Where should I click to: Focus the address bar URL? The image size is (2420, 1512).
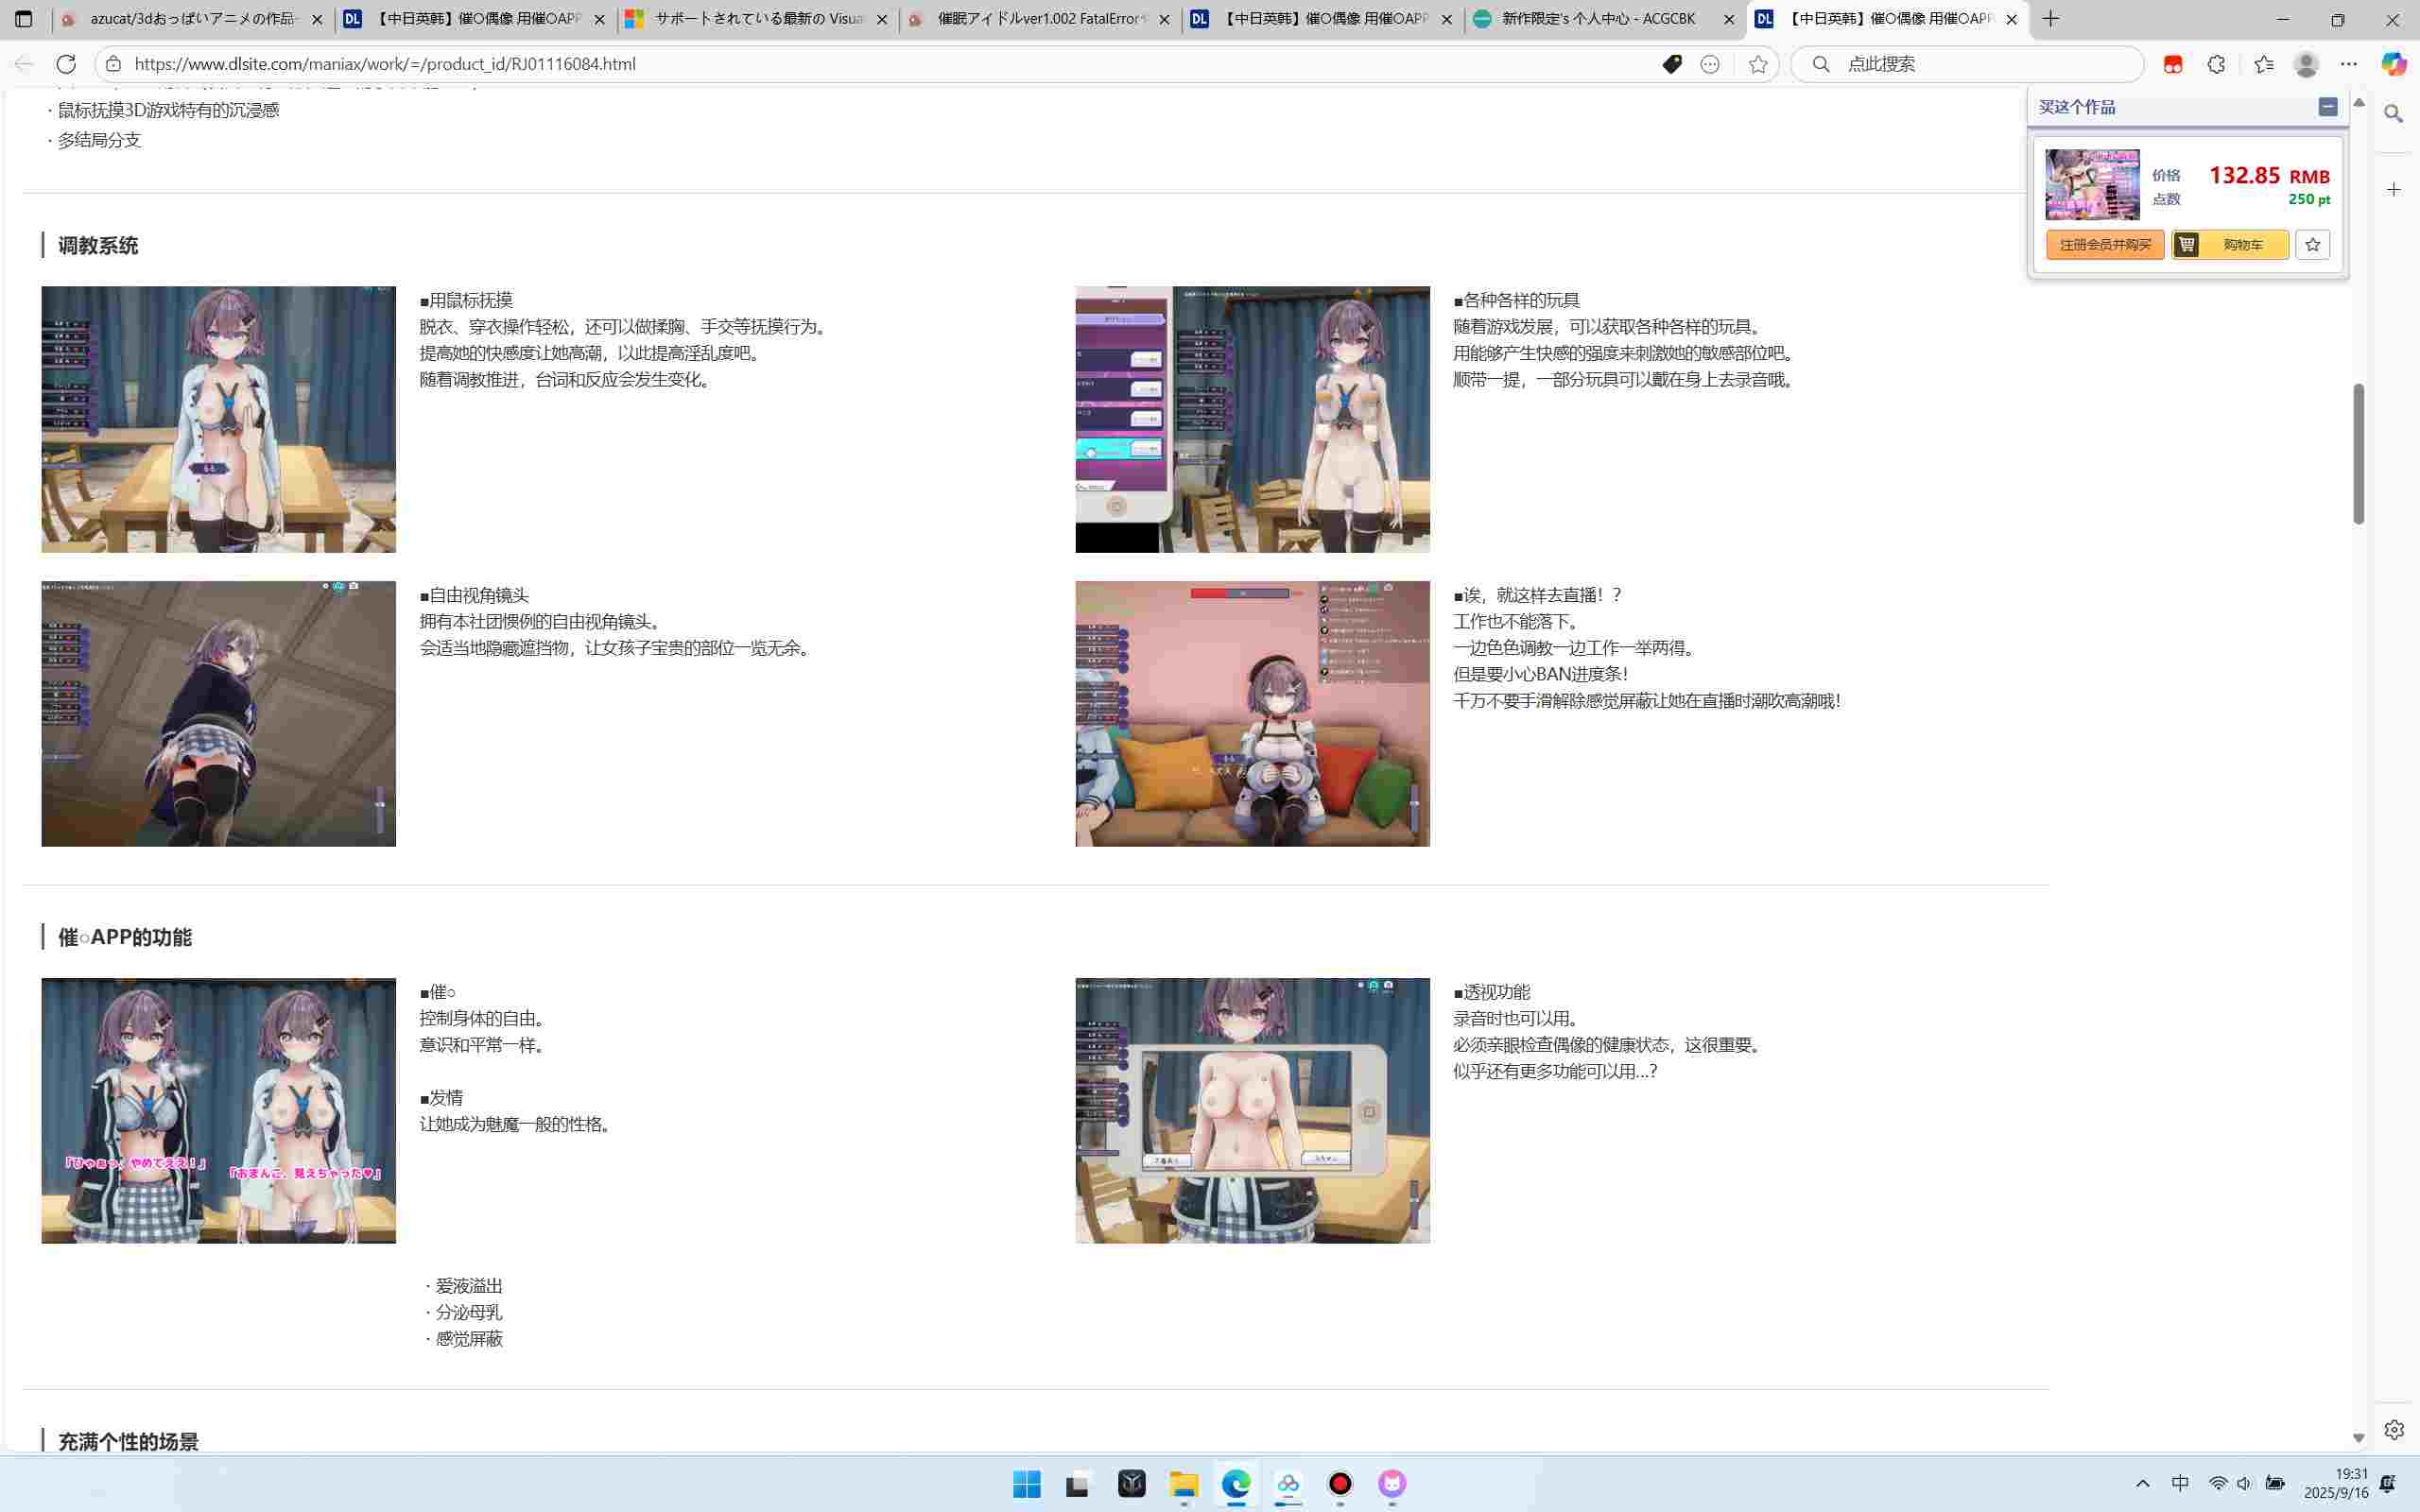tap(385, 64)
